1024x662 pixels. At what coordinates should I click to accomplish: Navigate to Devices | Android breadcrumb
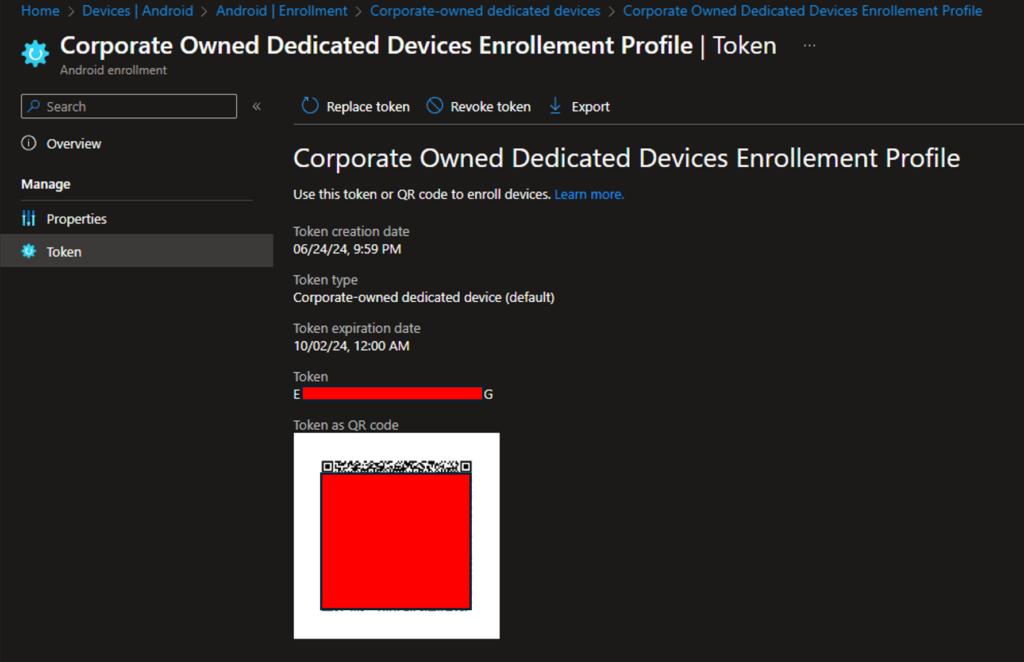pos(138,10)
